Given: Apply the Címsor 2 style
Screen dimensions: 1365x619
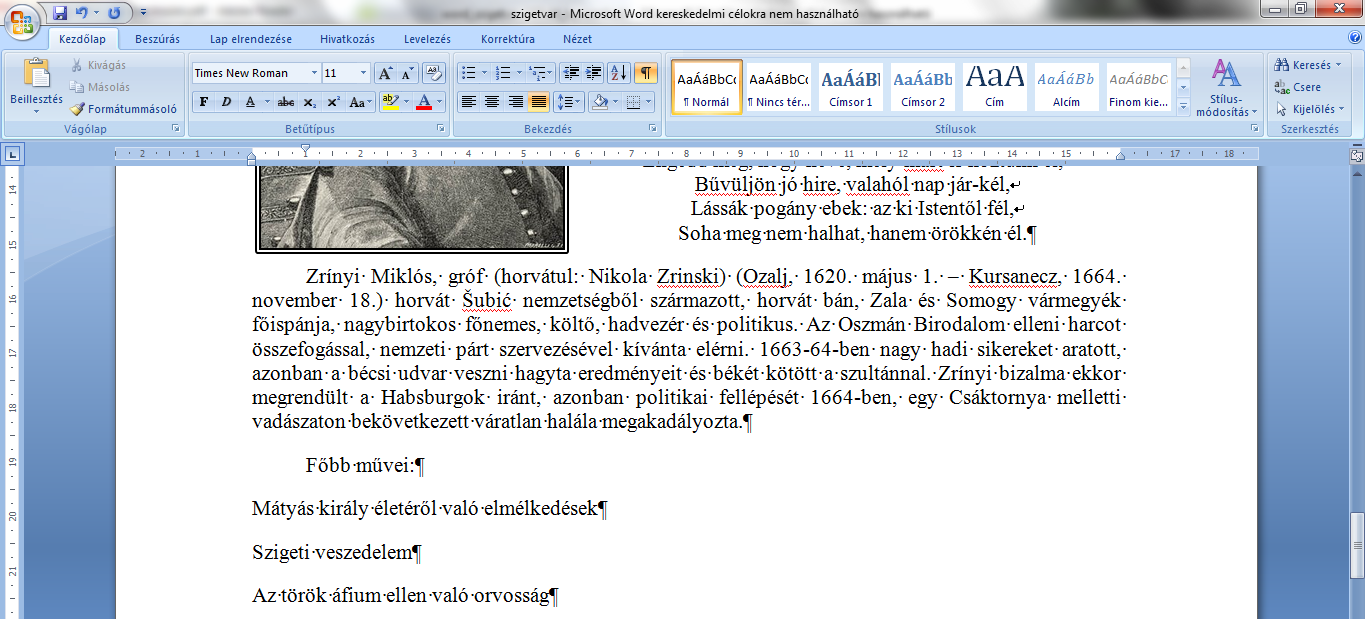Looking at the screenshot, I should pos(922,87).
